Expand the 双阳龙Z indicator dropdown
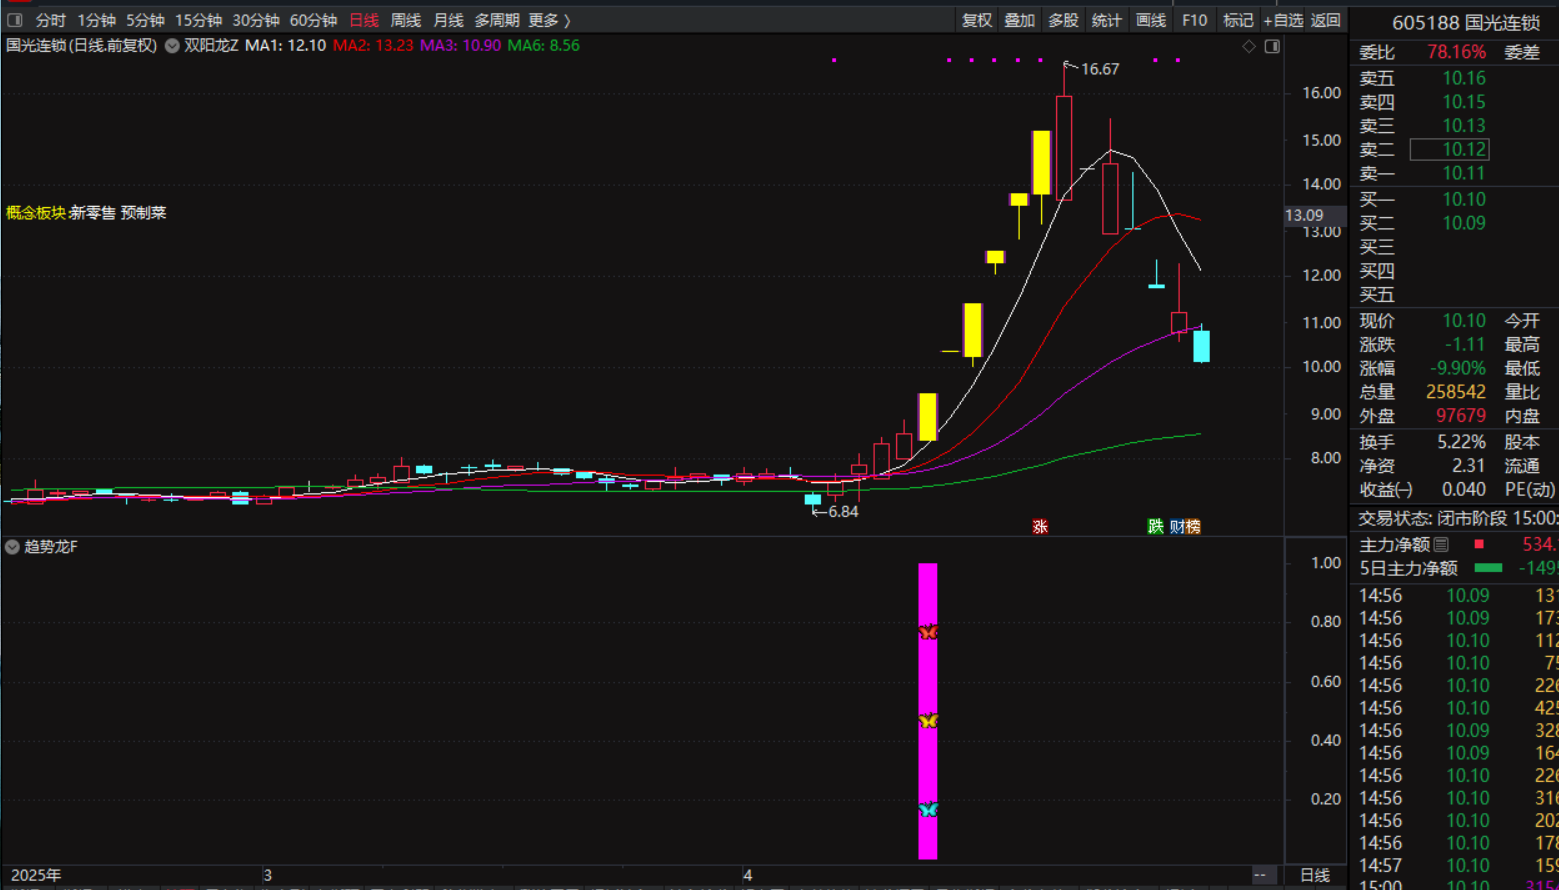This screenshot has width=1559, height=890. (172, 46)
